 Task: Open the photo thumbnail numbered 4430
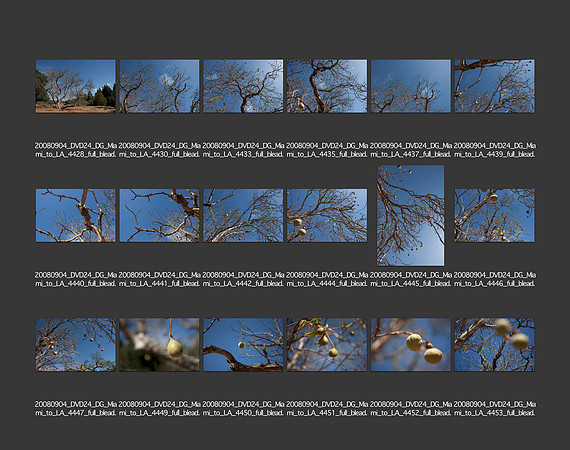click(160, 86)
